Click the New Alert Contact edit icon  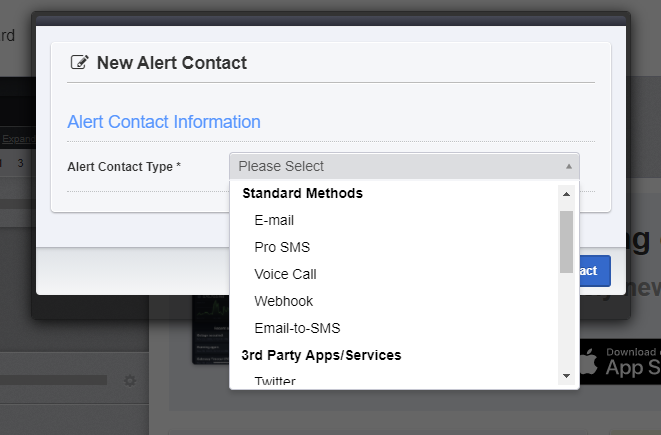point(79,63)
